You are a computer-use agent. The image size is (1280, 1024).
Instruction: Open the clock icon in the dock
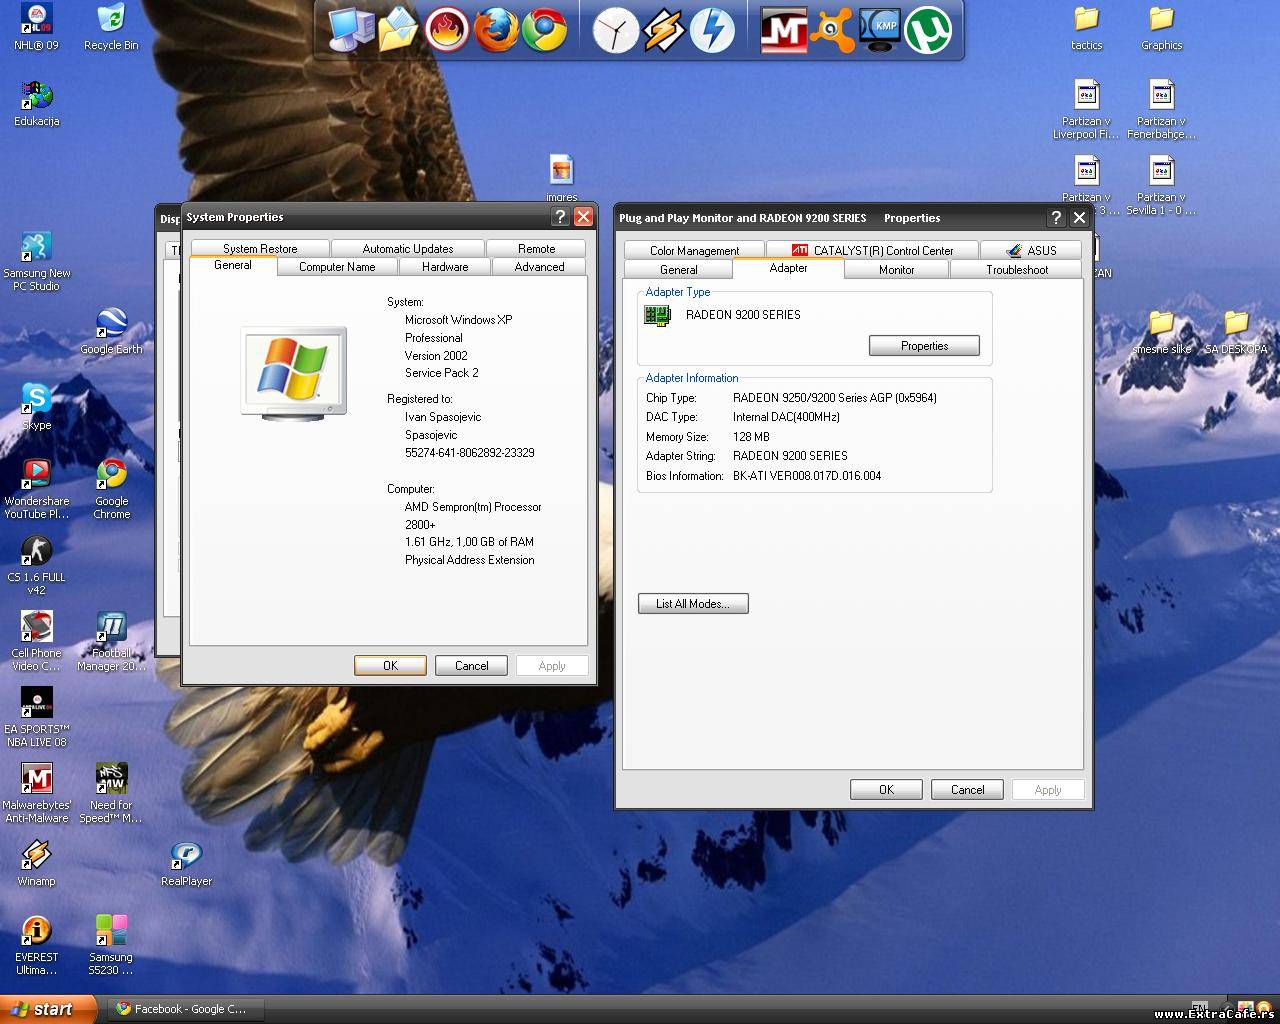tap(615, 30)
